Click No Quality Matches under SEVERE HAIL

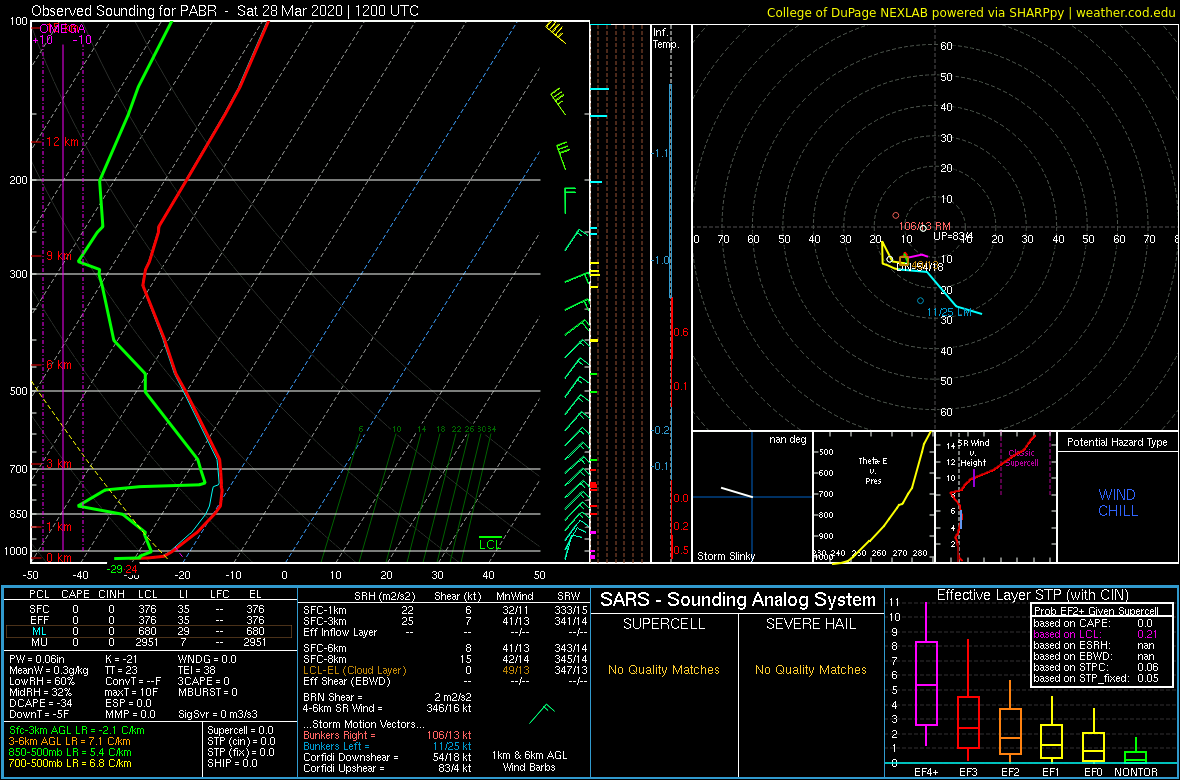(x=811, y=669)
